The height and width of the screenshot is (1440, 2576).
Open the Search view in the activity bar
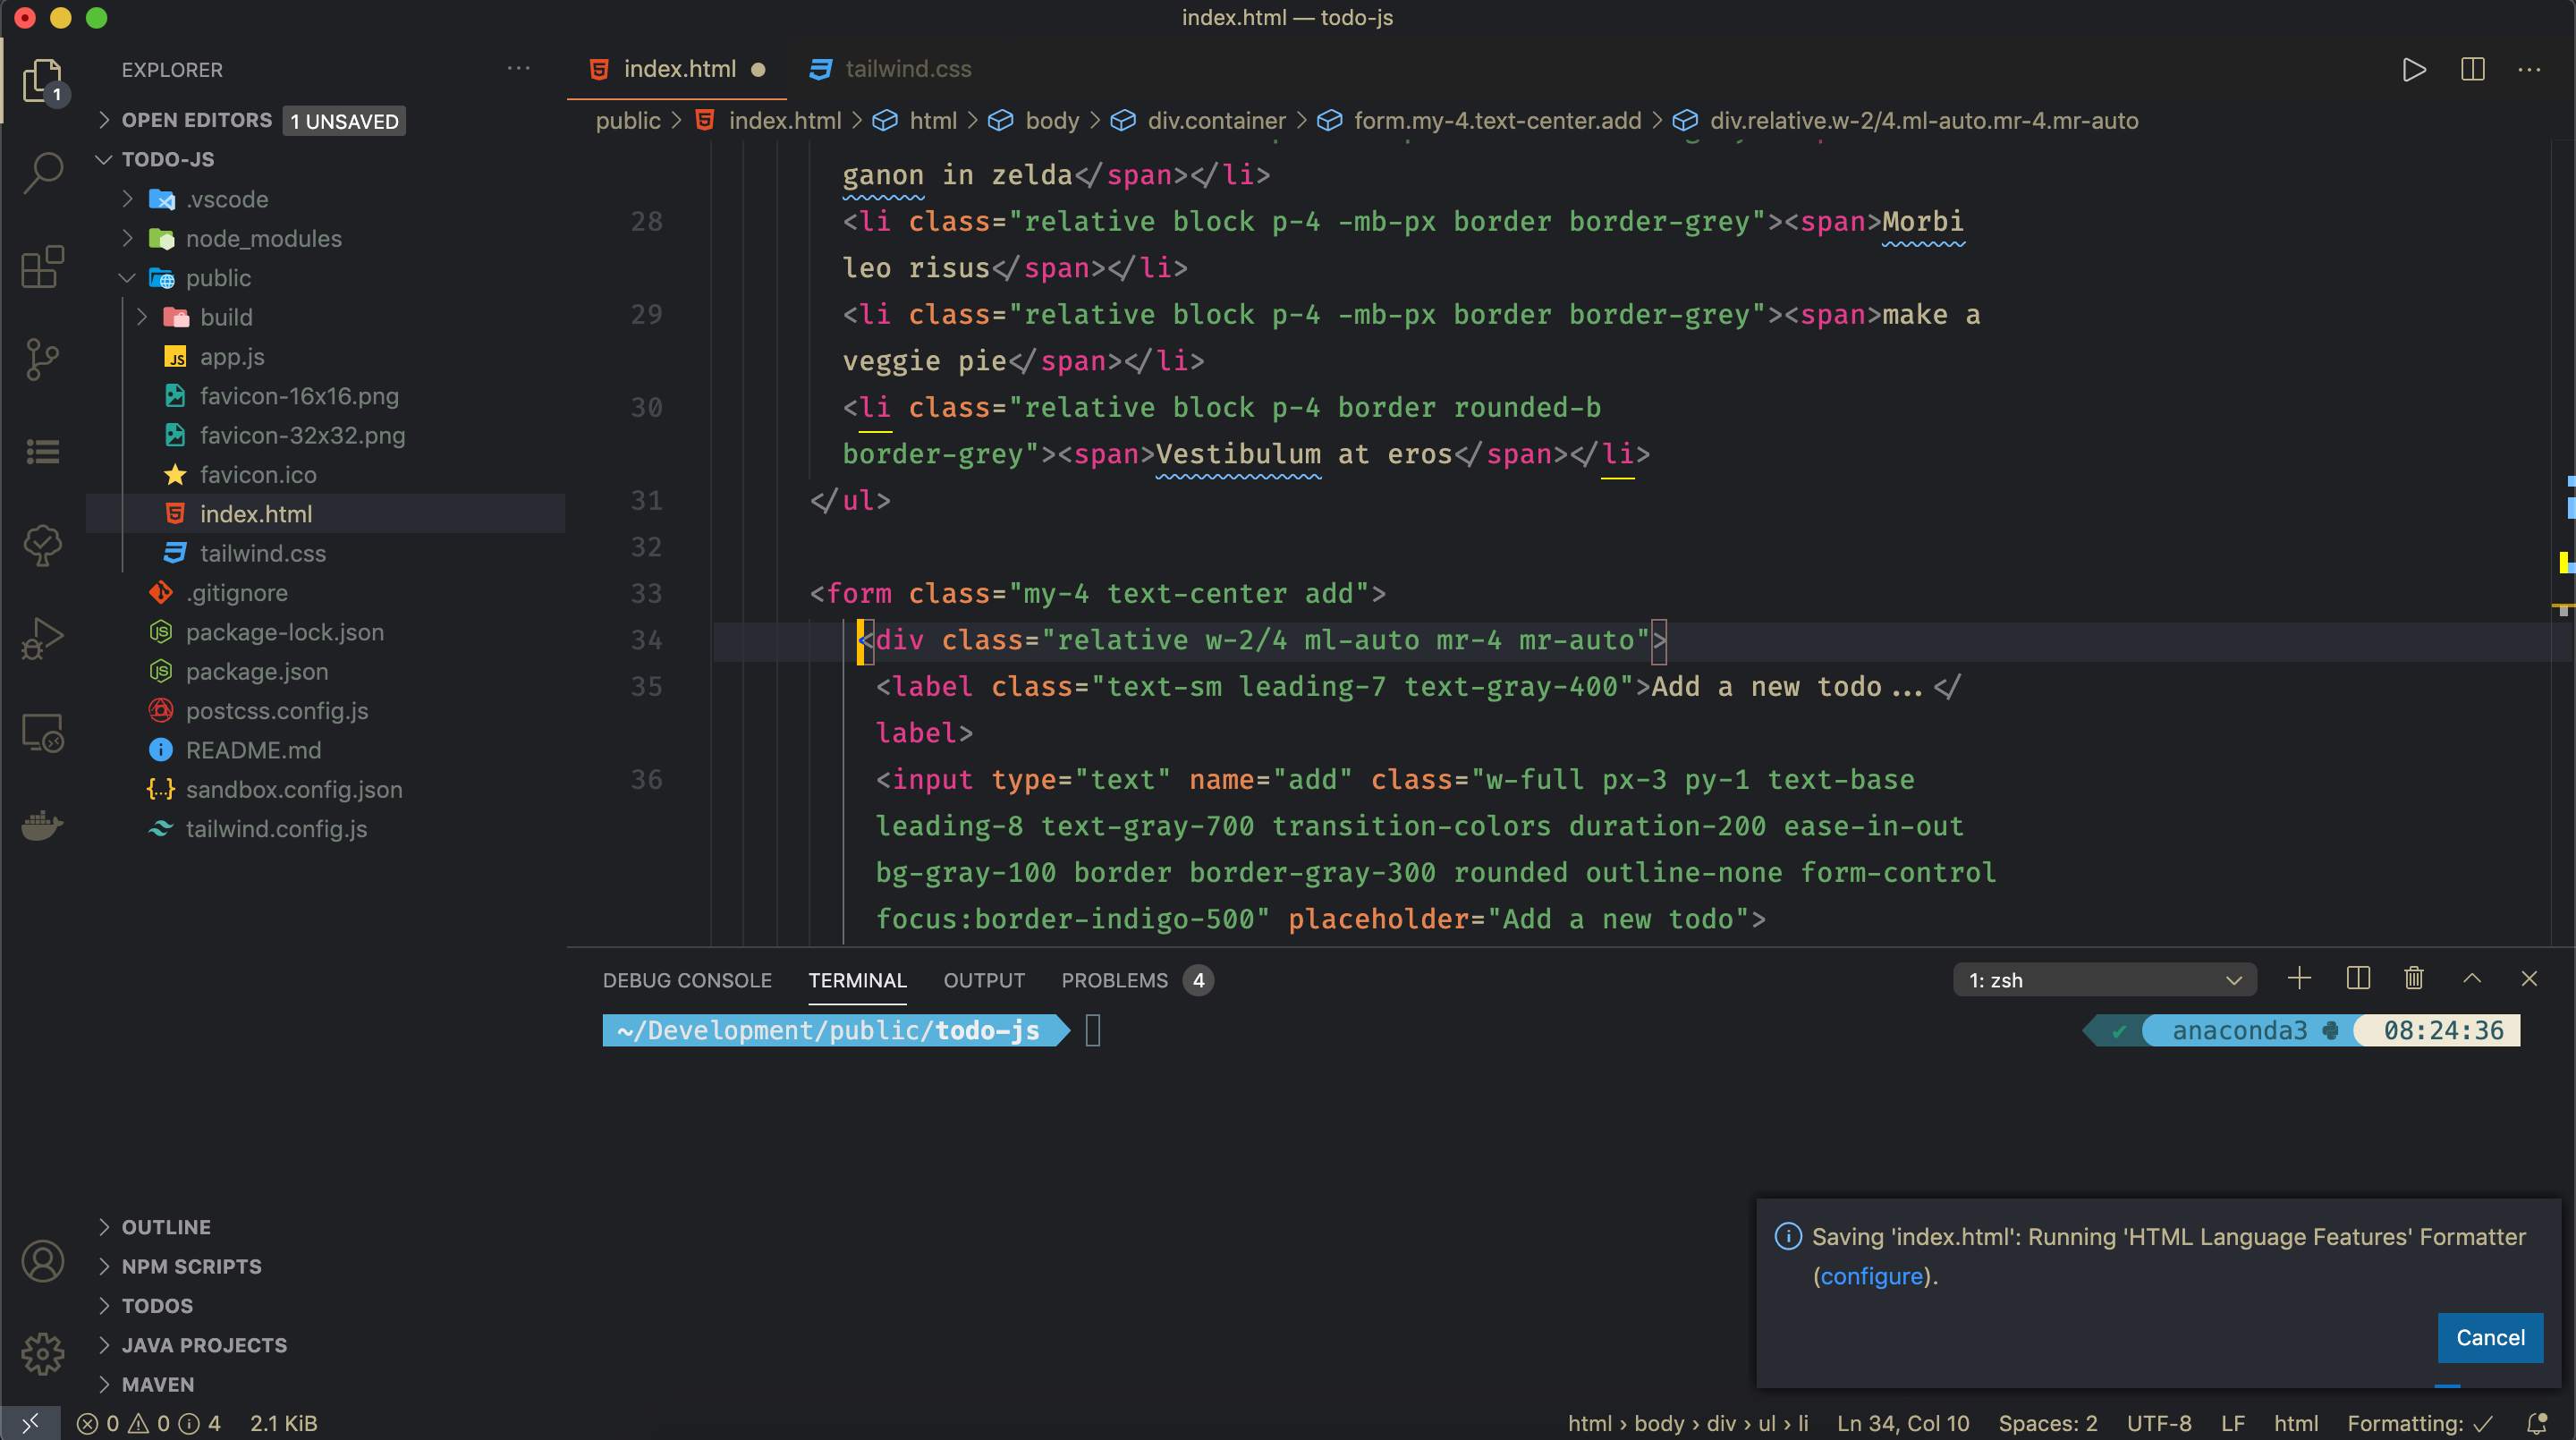(43, 172)
